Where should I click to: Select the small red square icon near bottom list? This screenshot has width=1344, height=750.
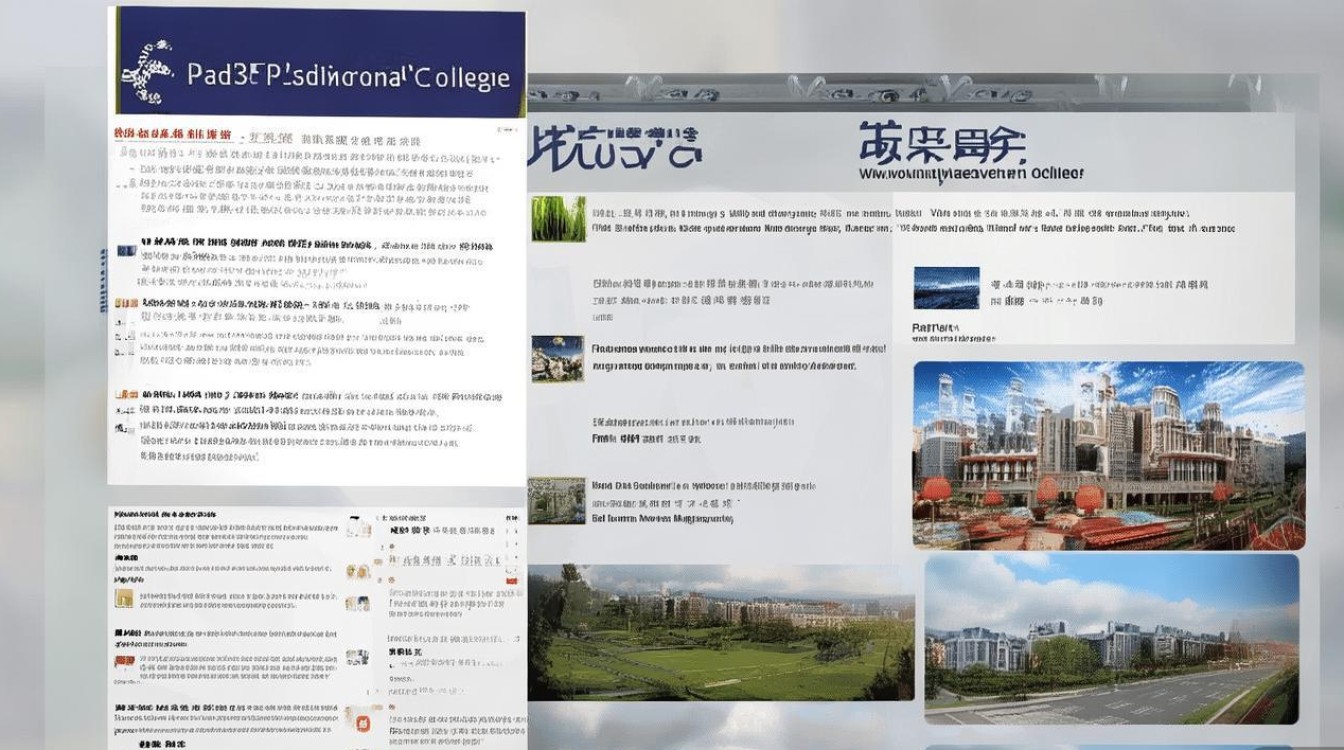coord(510,580)
